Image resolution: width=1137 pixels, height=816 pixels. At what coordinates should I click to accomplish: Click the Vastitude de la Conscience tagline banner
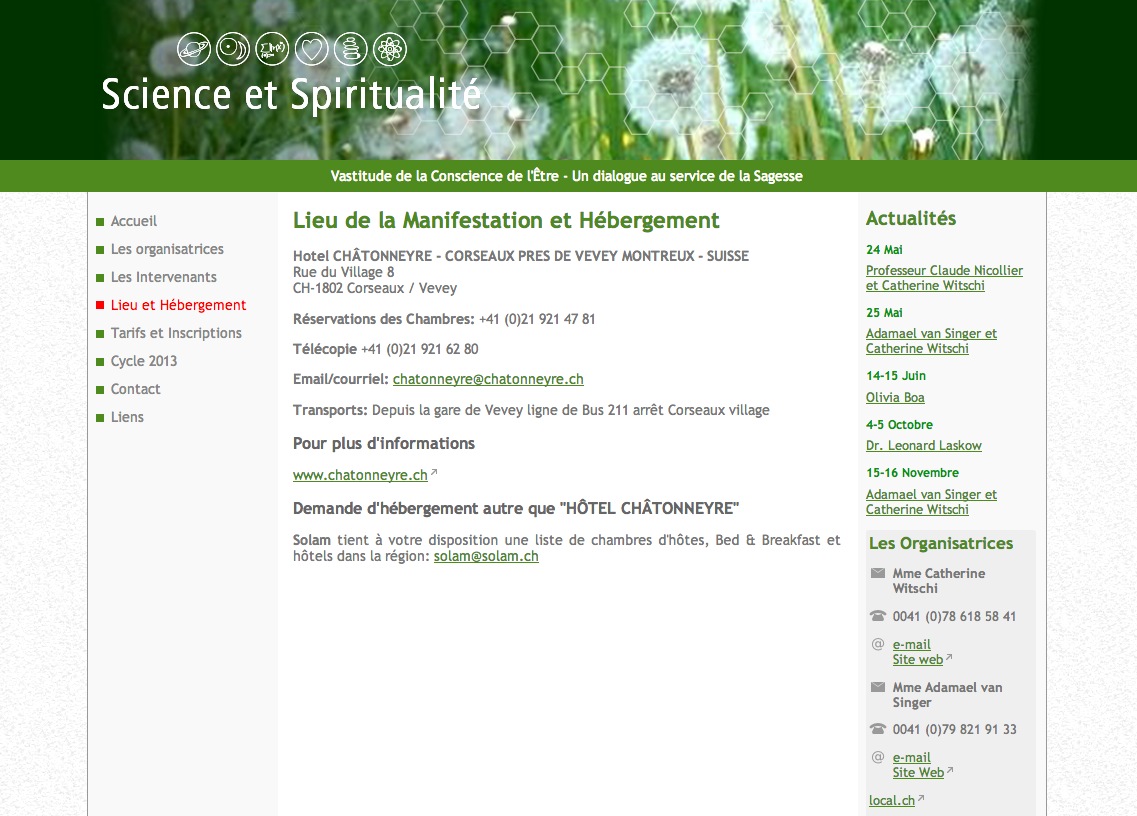(566, 176)
